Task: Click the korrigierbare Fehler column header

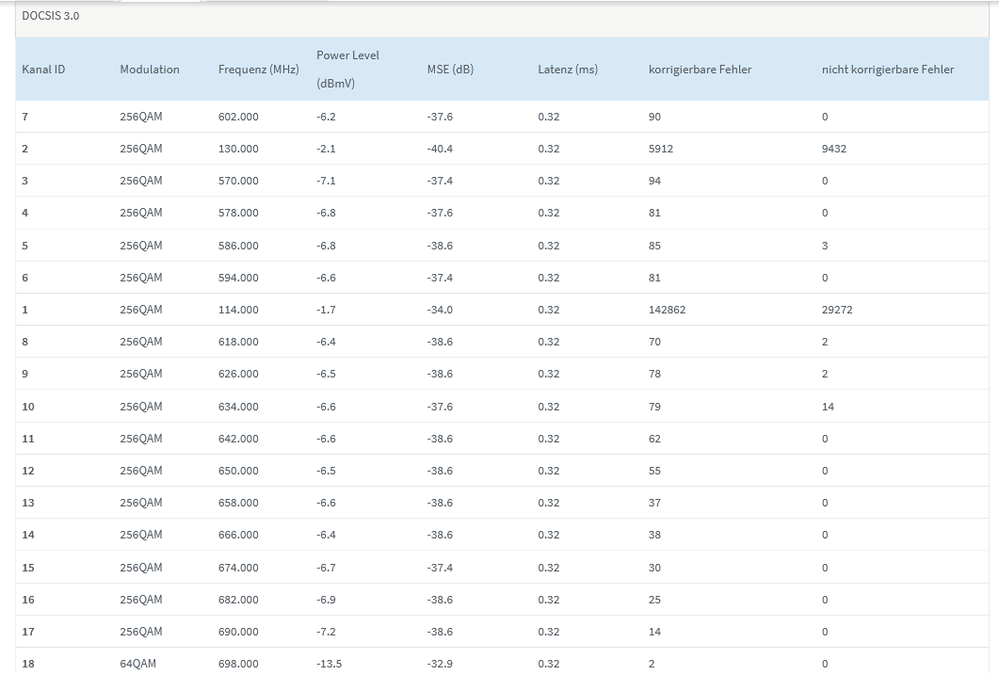Action: click(x=700, y=70)
